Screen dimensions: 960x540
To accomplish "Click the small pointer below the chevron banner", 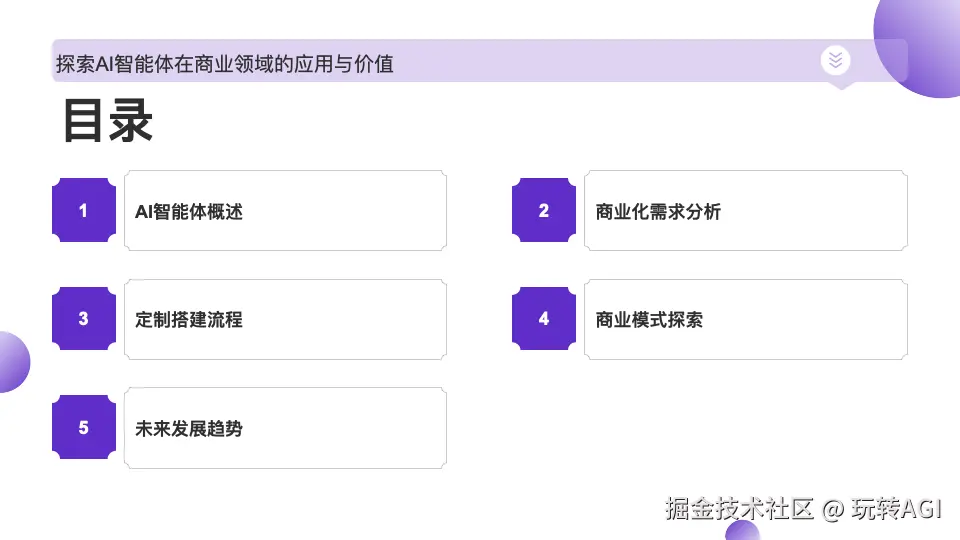I will [839, 86].
